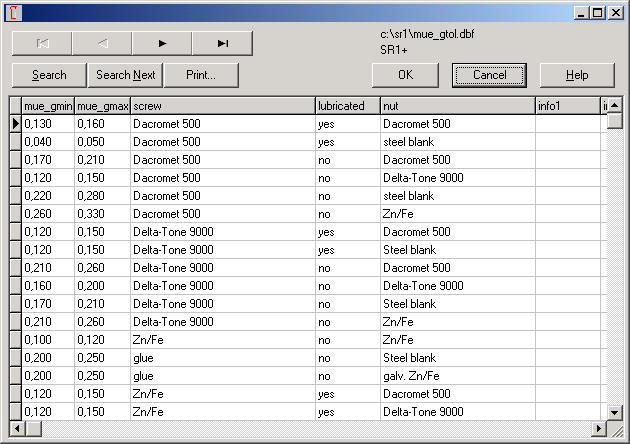Click the mue_gmin column header
Screen dimensions: 630x444
(x=48, y=106)
